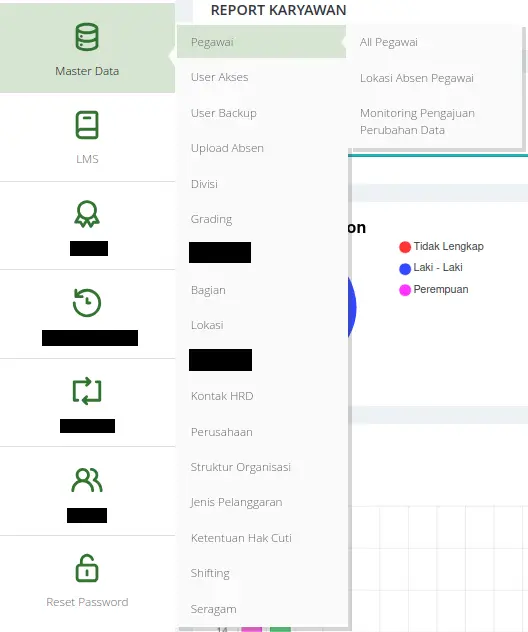Open the LMS book icon
Viewport: 528px width, 632px height.
click(87, 125)
